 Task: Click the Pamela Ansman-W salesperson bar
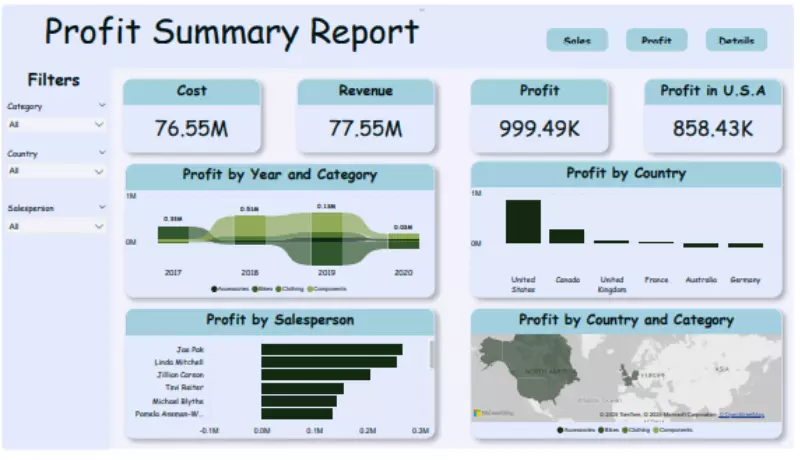[297, 414]
